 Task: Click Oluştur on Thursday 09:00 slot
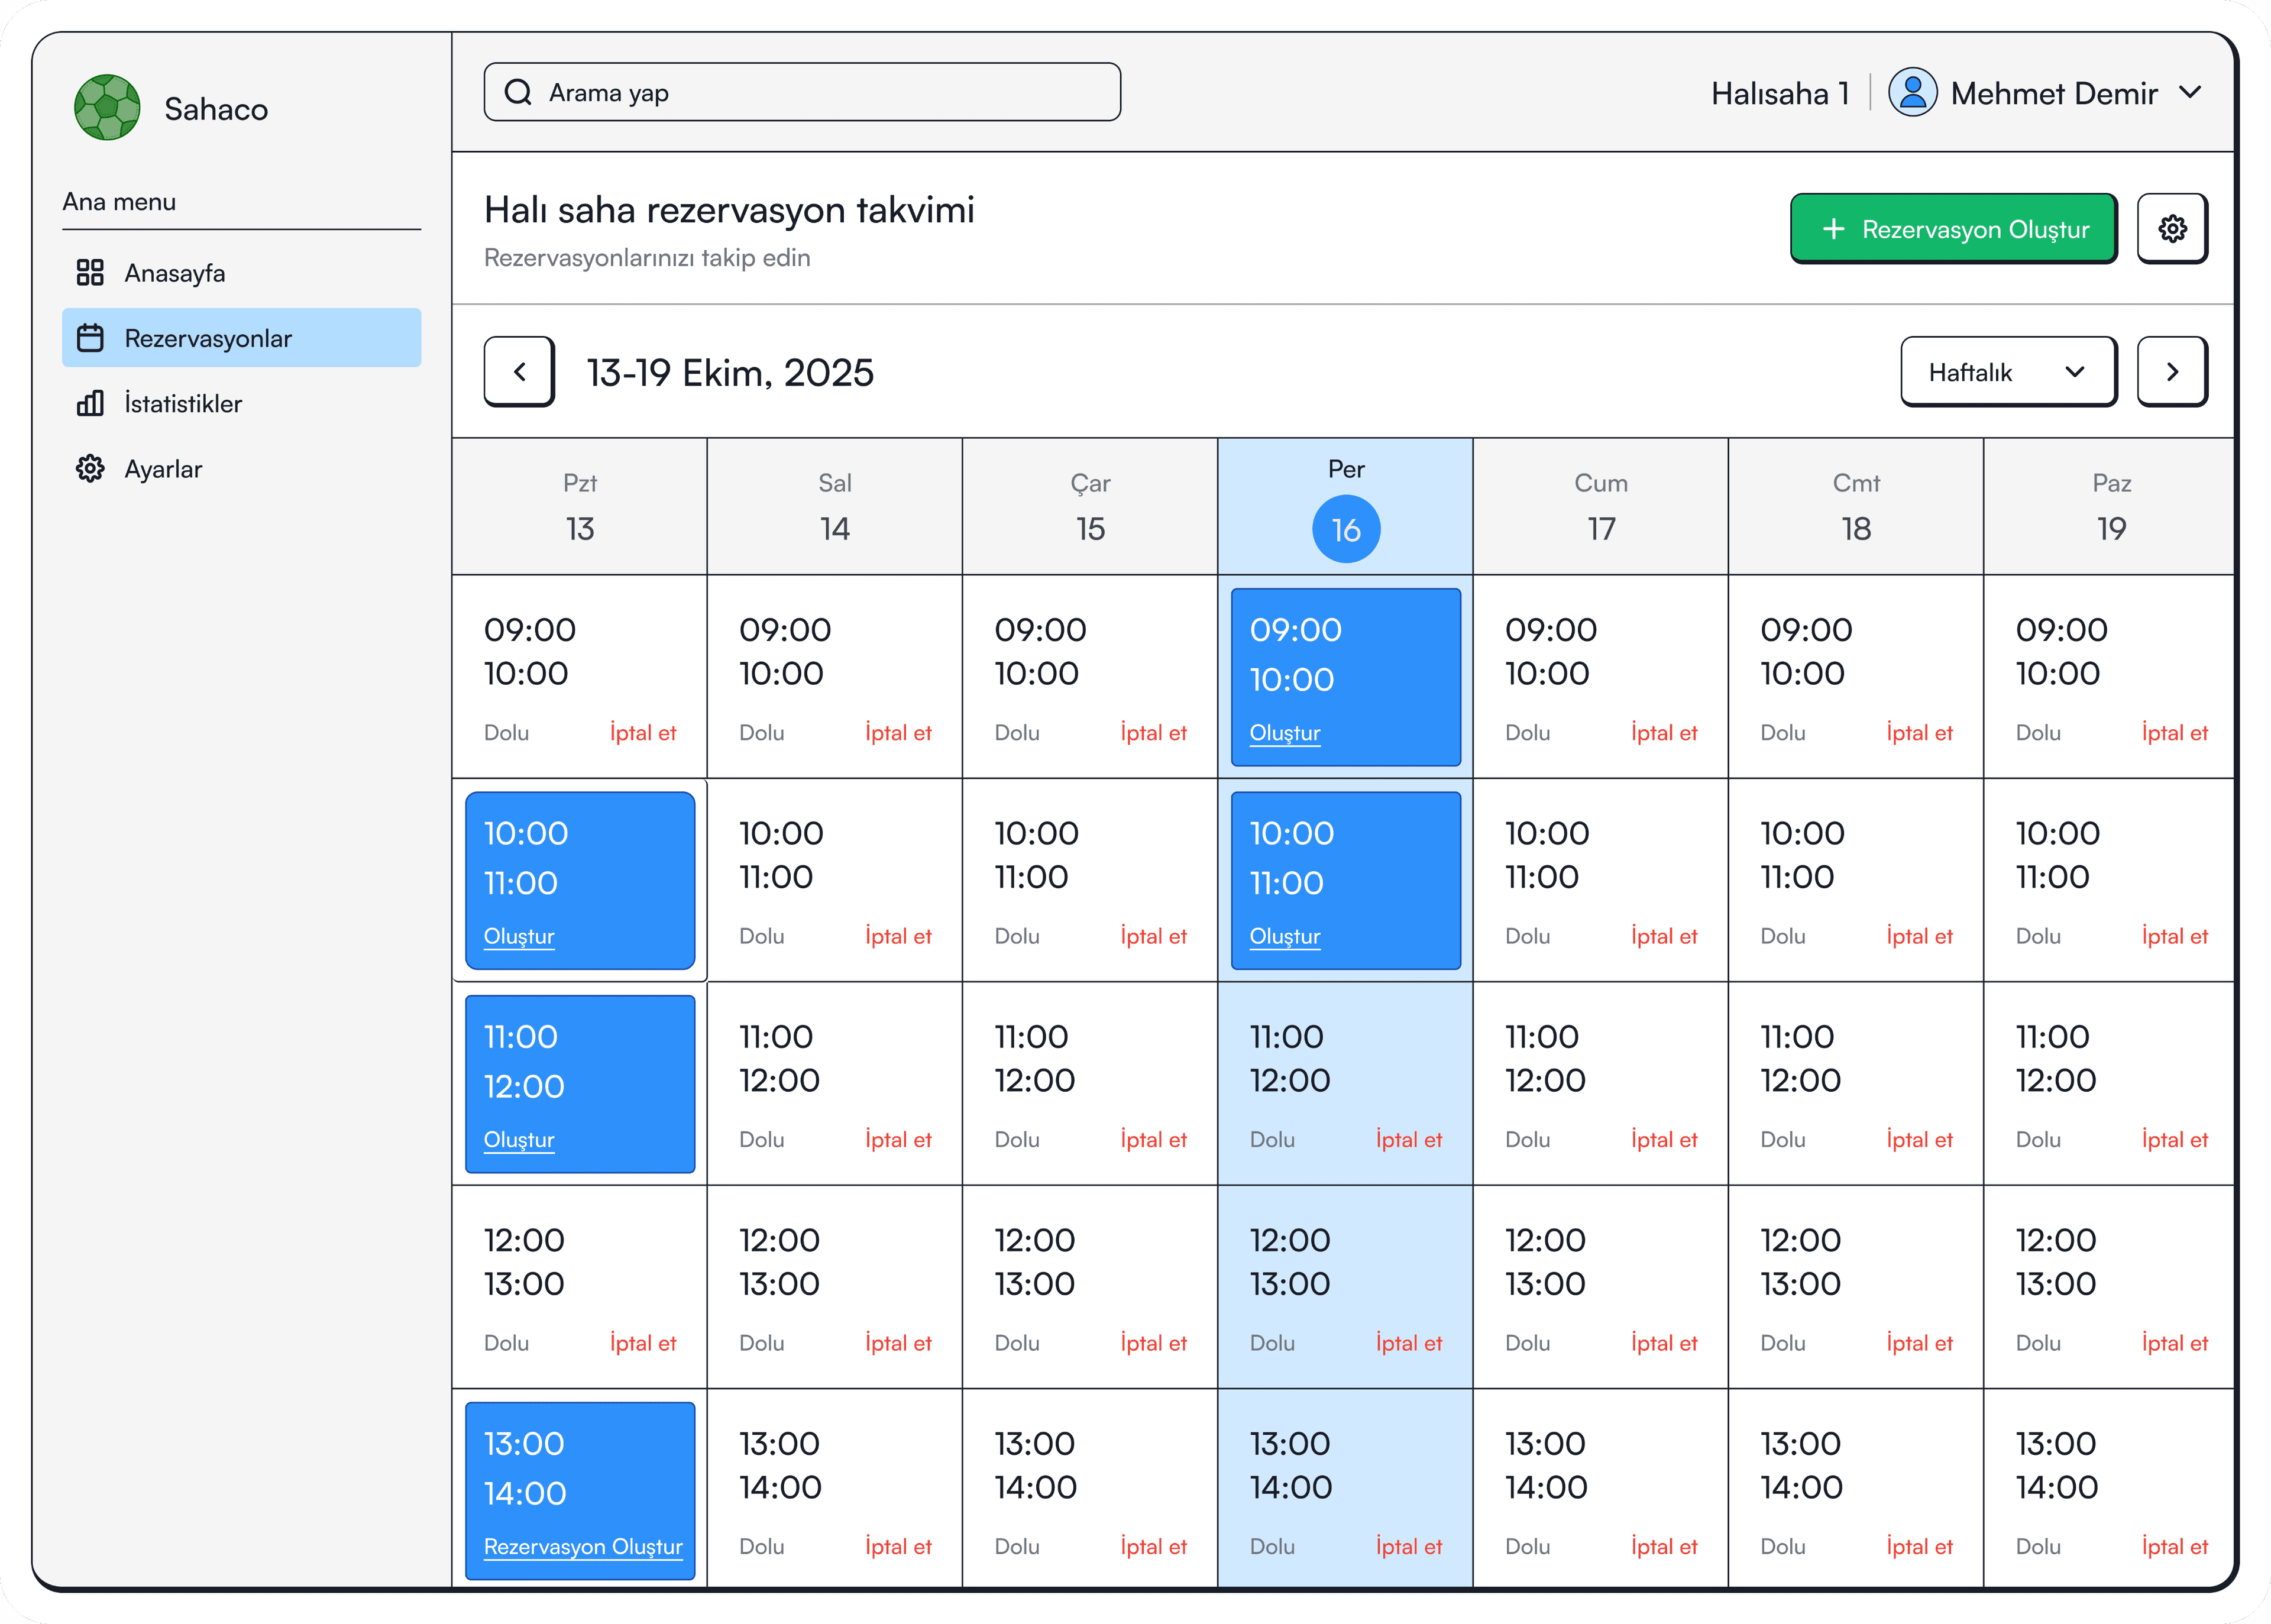pos(1285,732)
